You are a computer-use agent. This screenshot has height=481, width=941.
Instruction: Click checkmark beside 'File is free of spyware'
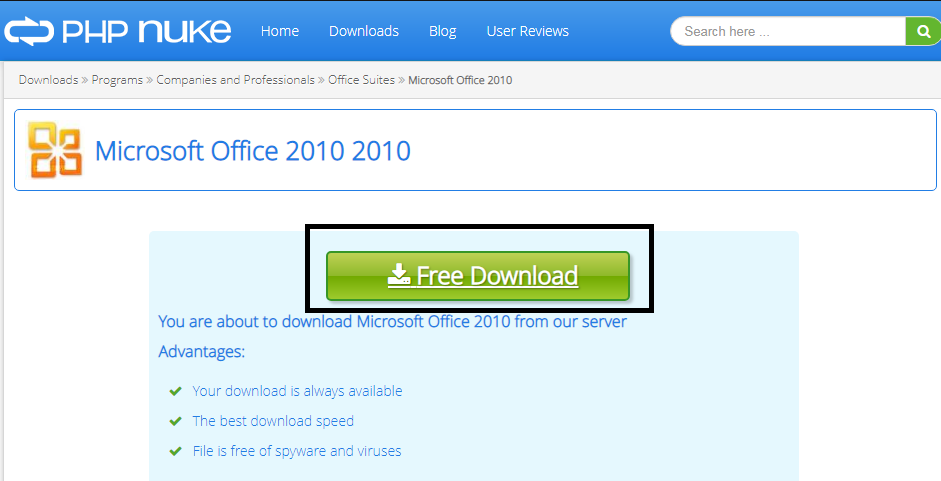tap(175, 452)
